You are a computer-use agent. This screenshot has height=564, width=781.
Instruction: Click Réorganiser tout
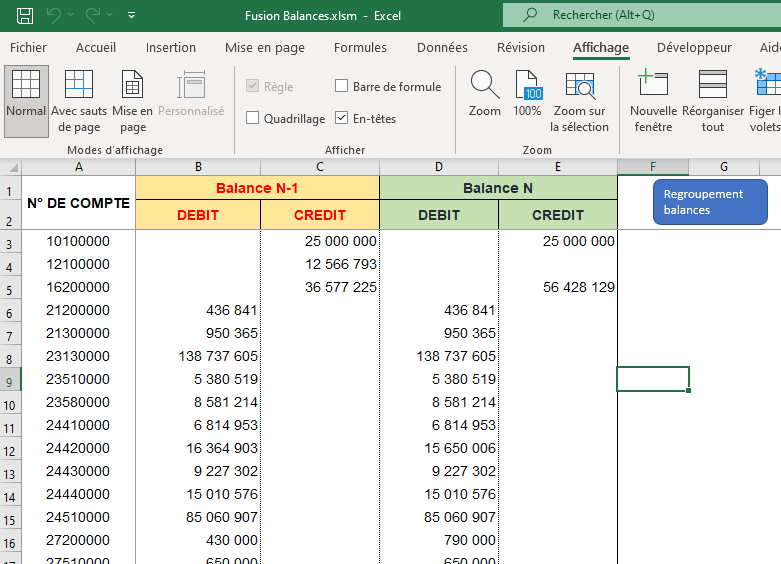pyautogui.click(x=713, y=101)
